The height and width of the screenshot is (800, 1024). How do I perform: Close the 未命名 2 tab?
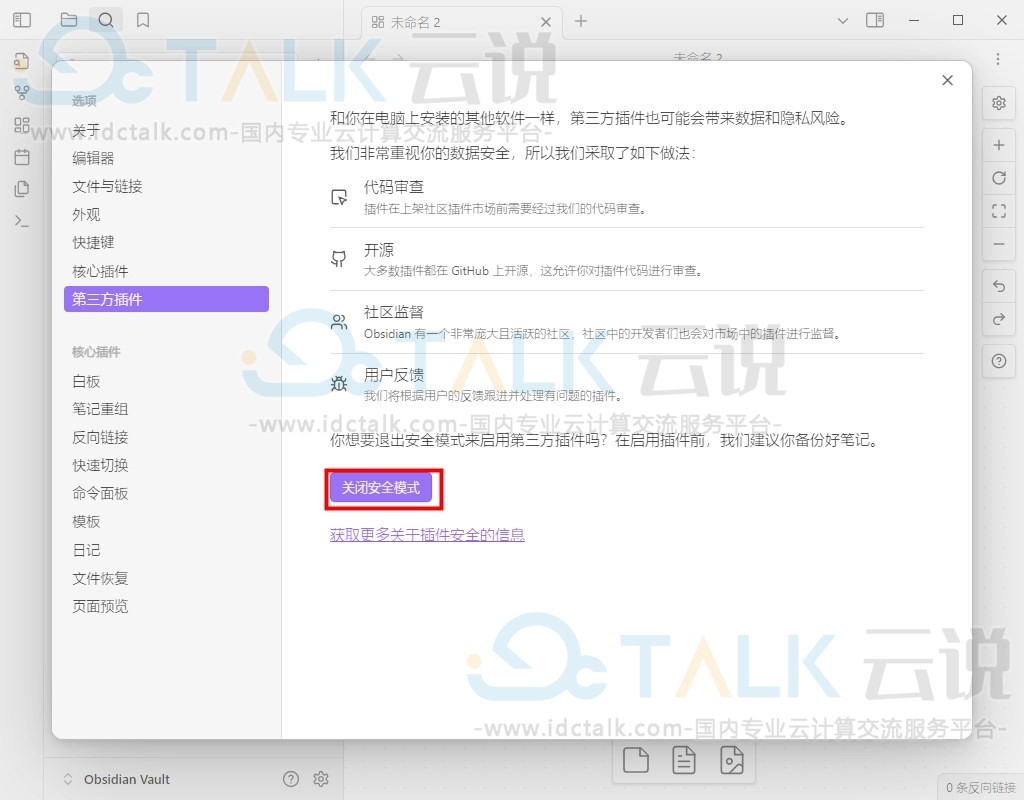pos(546,22)
